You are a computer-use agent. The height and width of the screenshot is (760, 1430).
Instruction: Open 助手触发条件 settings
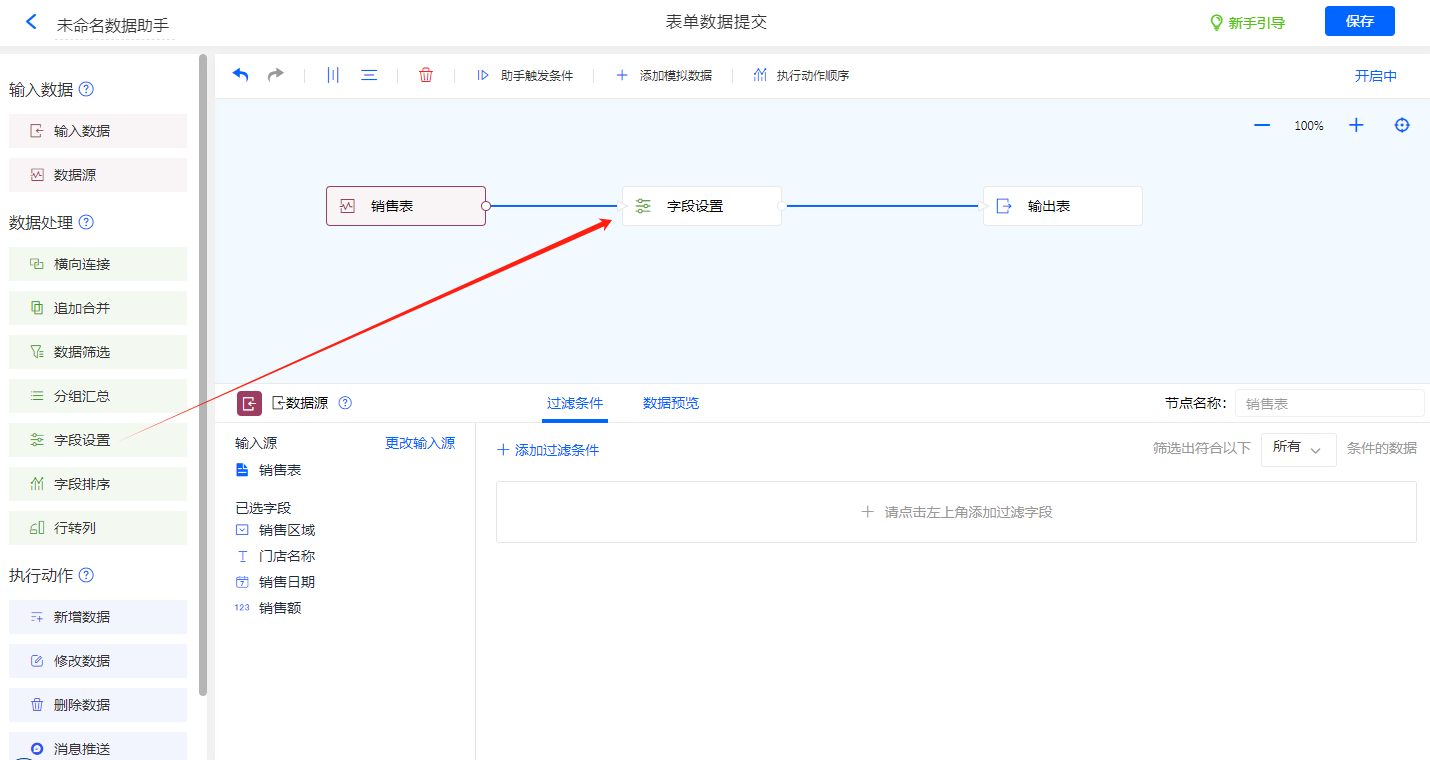pyautogui.click(x=525, y=76)
